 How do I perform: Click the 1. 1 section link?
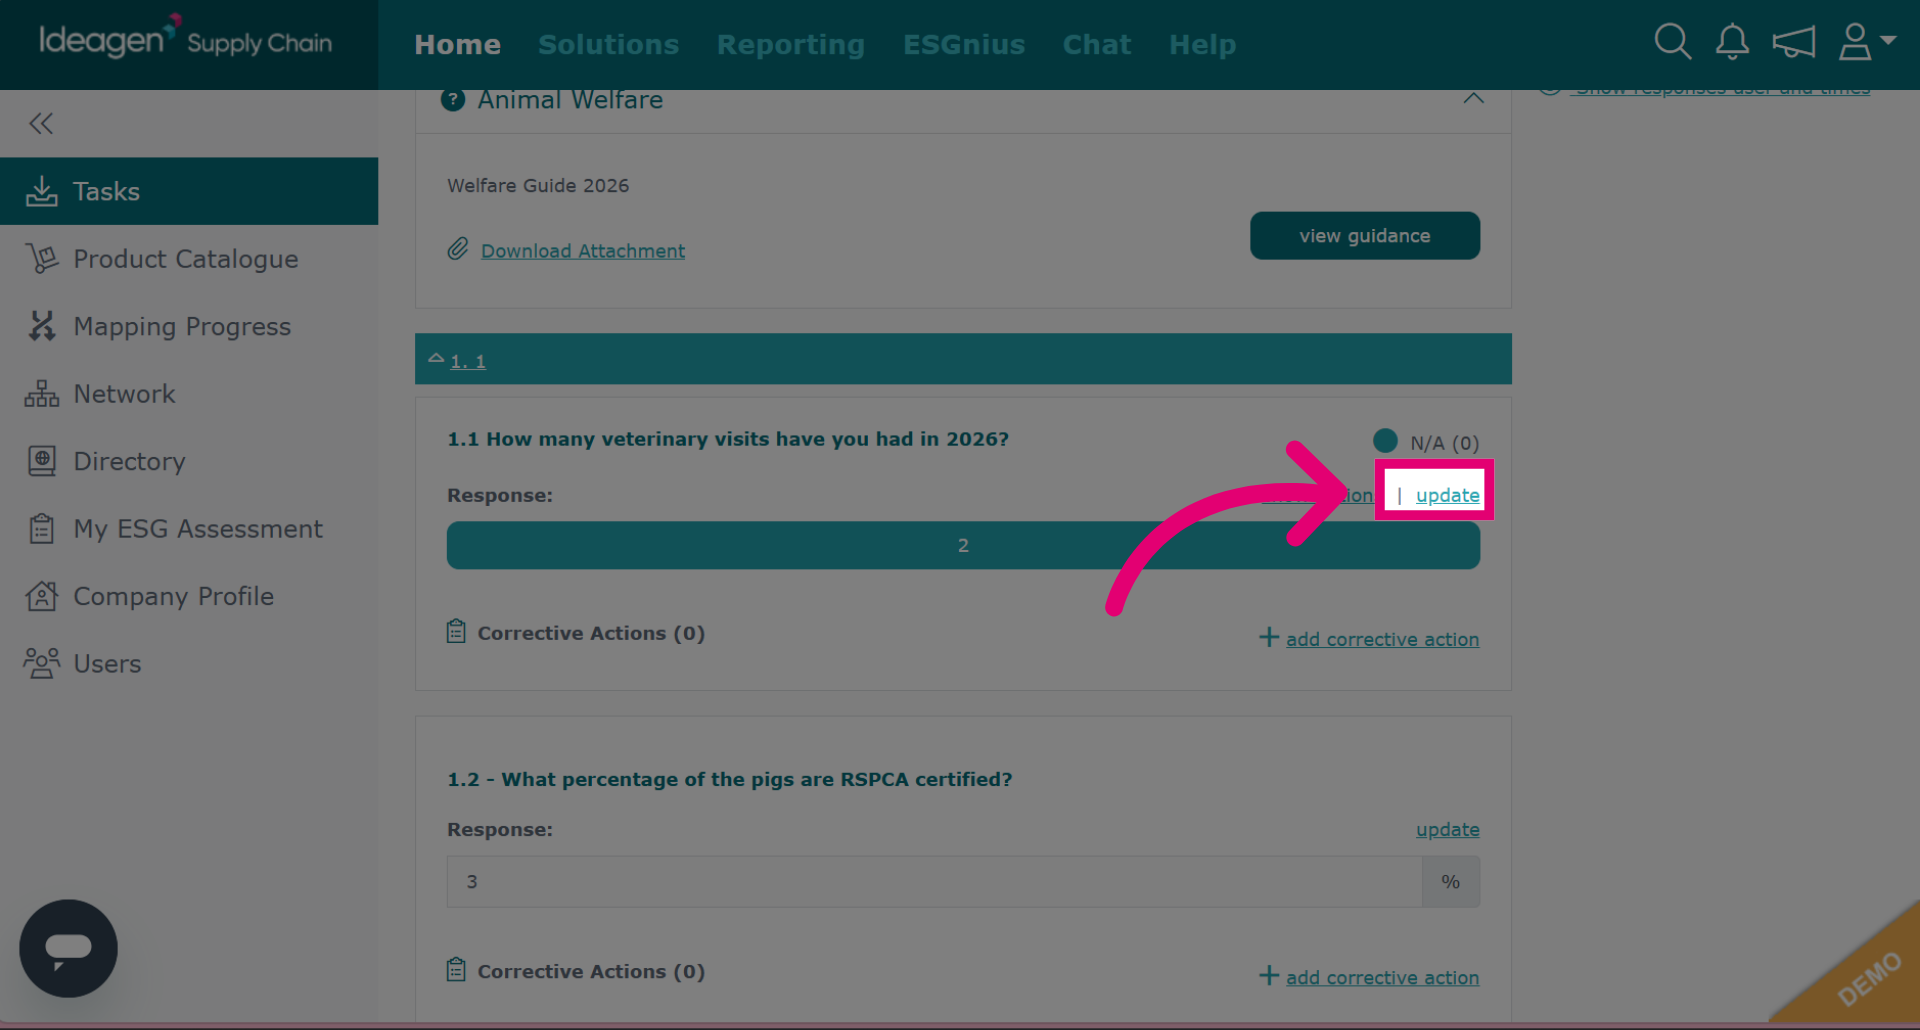(467, 361)
